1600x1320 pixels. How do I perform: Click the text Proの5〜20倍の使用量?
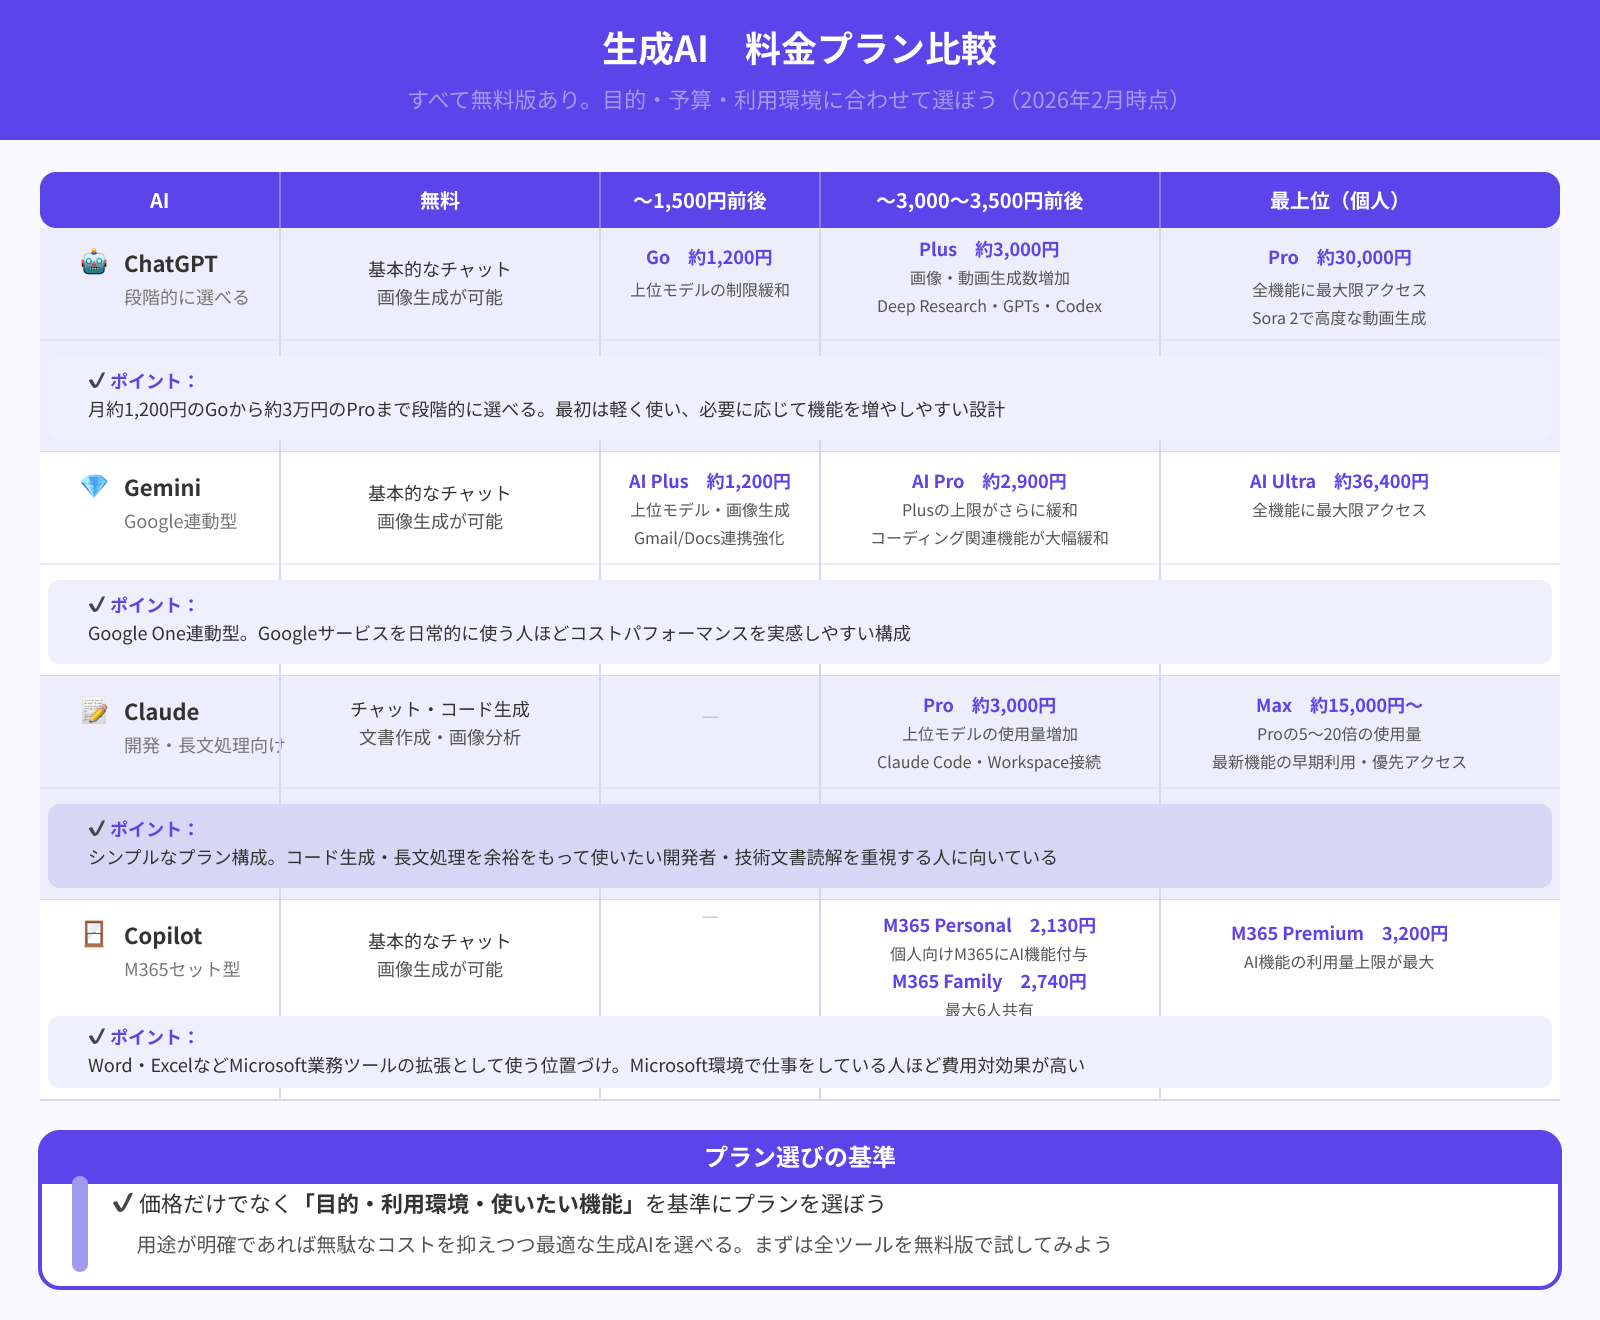pyautogui.click(x=1339, y=734)
